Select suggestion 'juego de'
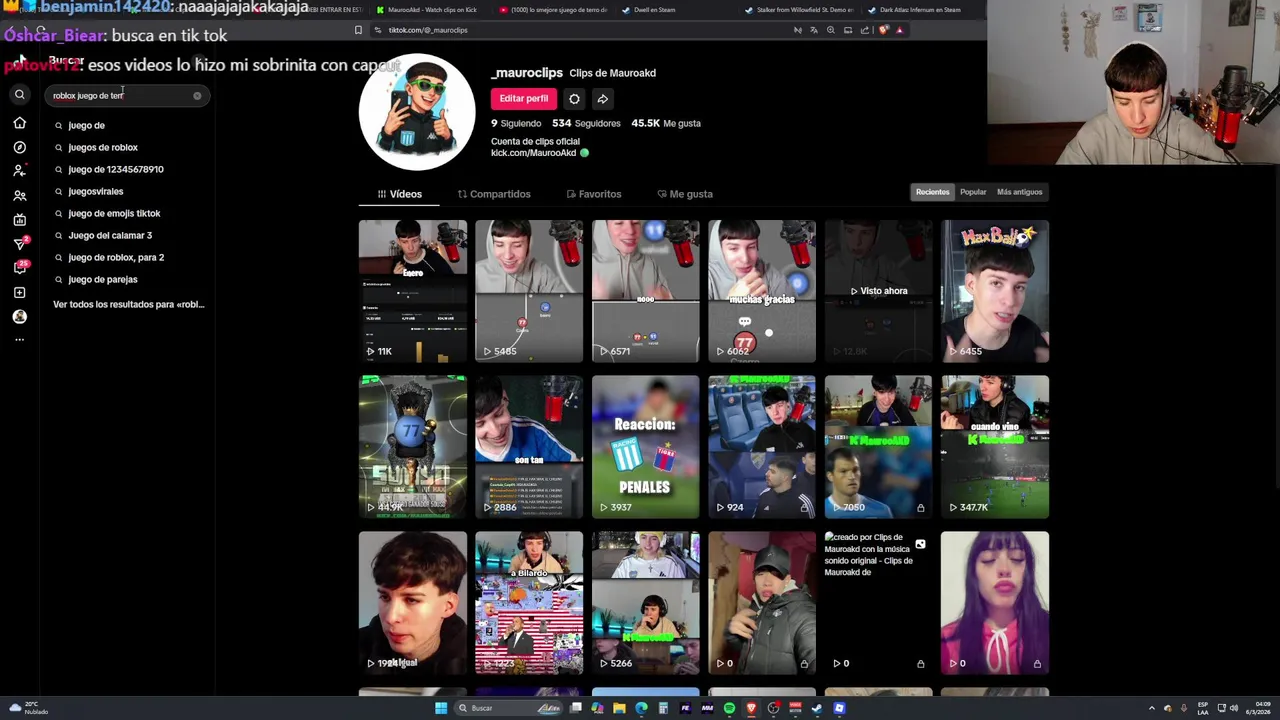 coord(86,125)
